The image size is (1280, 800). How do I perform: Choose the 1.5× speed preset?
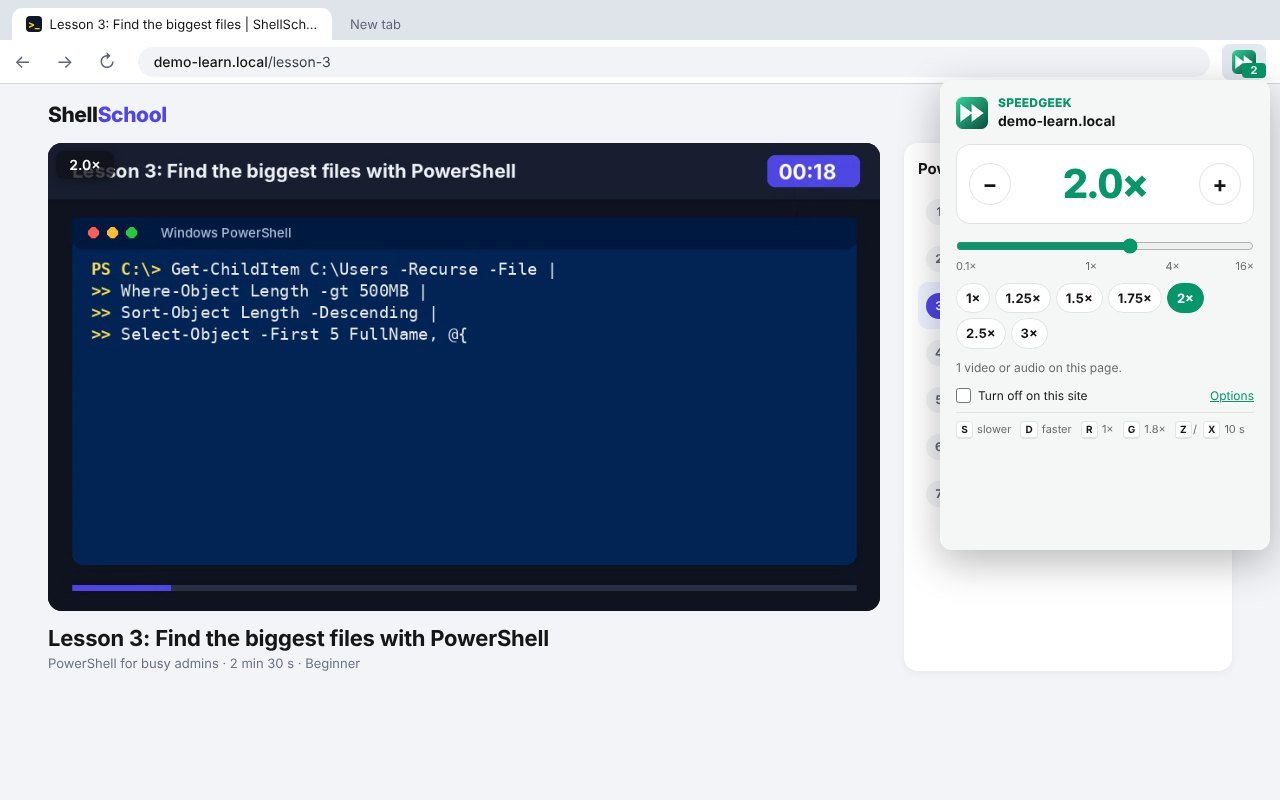click(x=1080, y=298)
